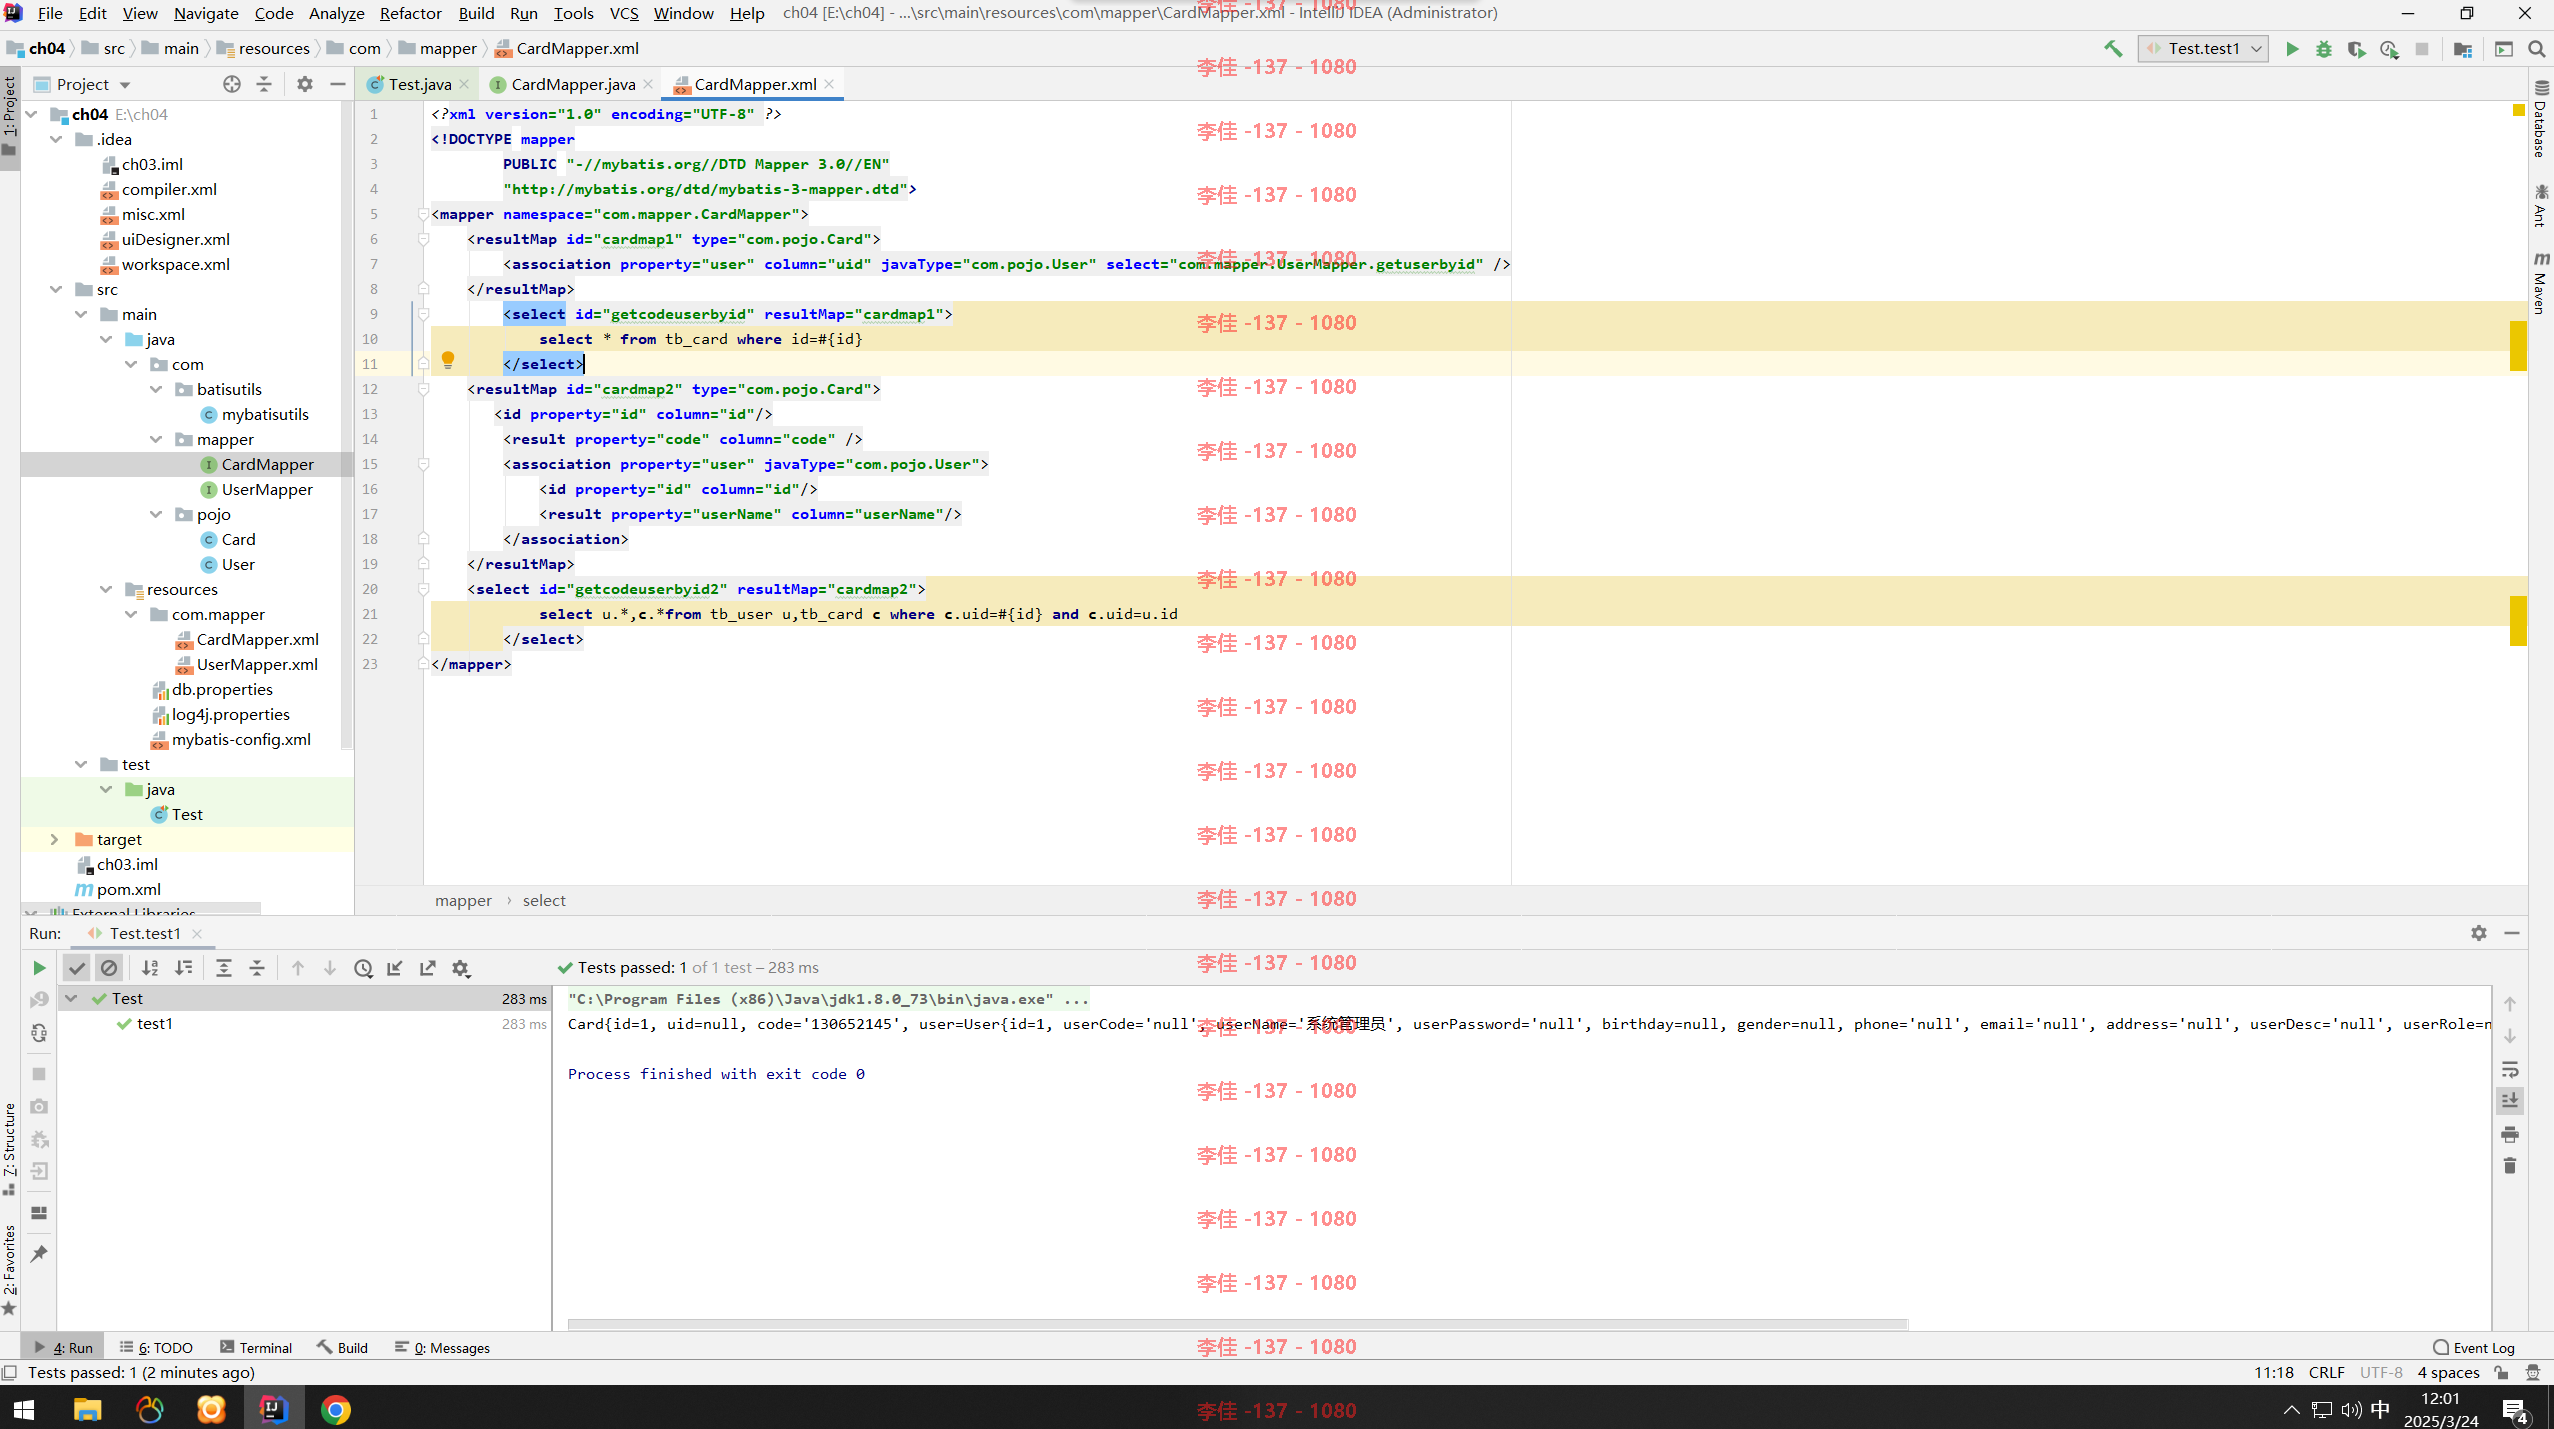Toggle show passed tests checkmark
2554x1429 pixels.
(77, 967)
